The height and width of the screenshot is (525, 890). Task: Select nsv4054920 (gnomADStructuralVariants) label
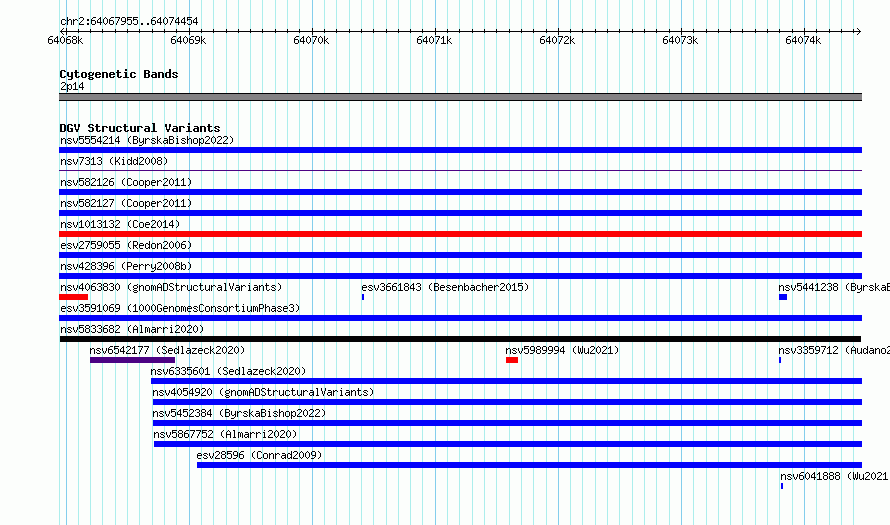[263, 392]
